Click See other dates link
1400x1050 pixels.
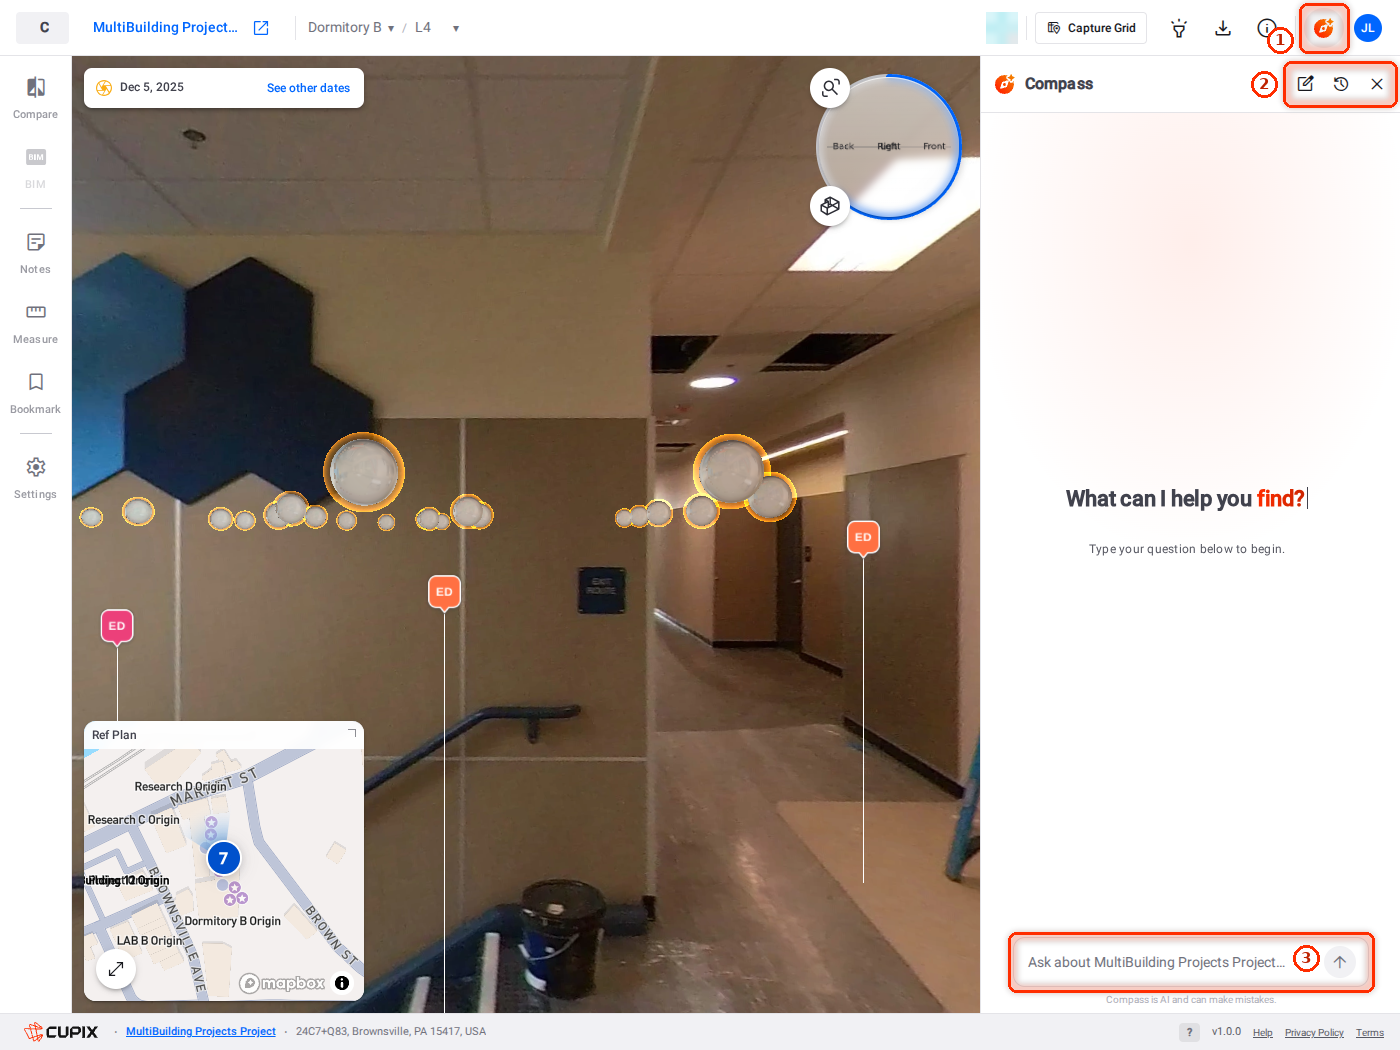(308, 88)
